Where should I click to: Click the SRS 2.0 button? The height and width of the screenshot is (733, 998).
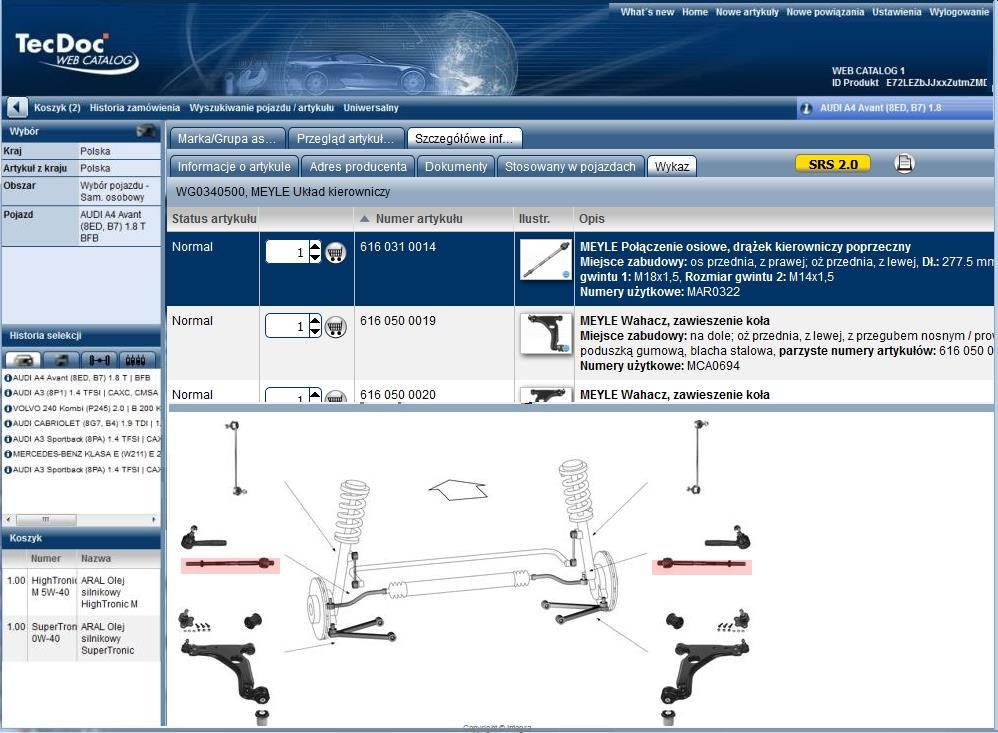tap(833, 164)
